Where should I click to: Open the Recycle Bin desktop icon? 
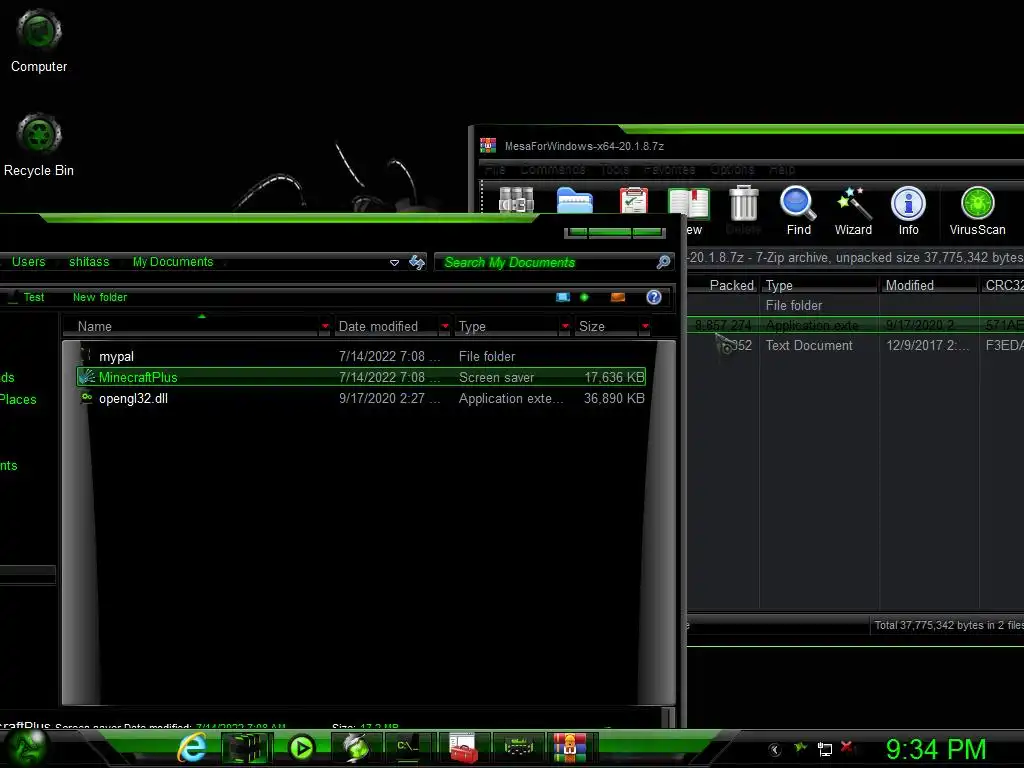[x=39, y=145]
